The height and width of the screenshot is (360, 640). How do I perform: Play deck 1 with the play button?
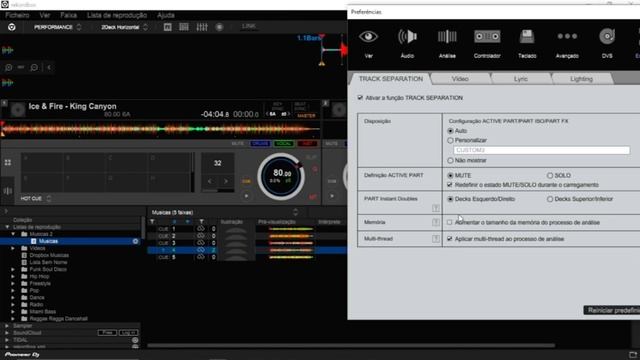(x=247, y=196)
